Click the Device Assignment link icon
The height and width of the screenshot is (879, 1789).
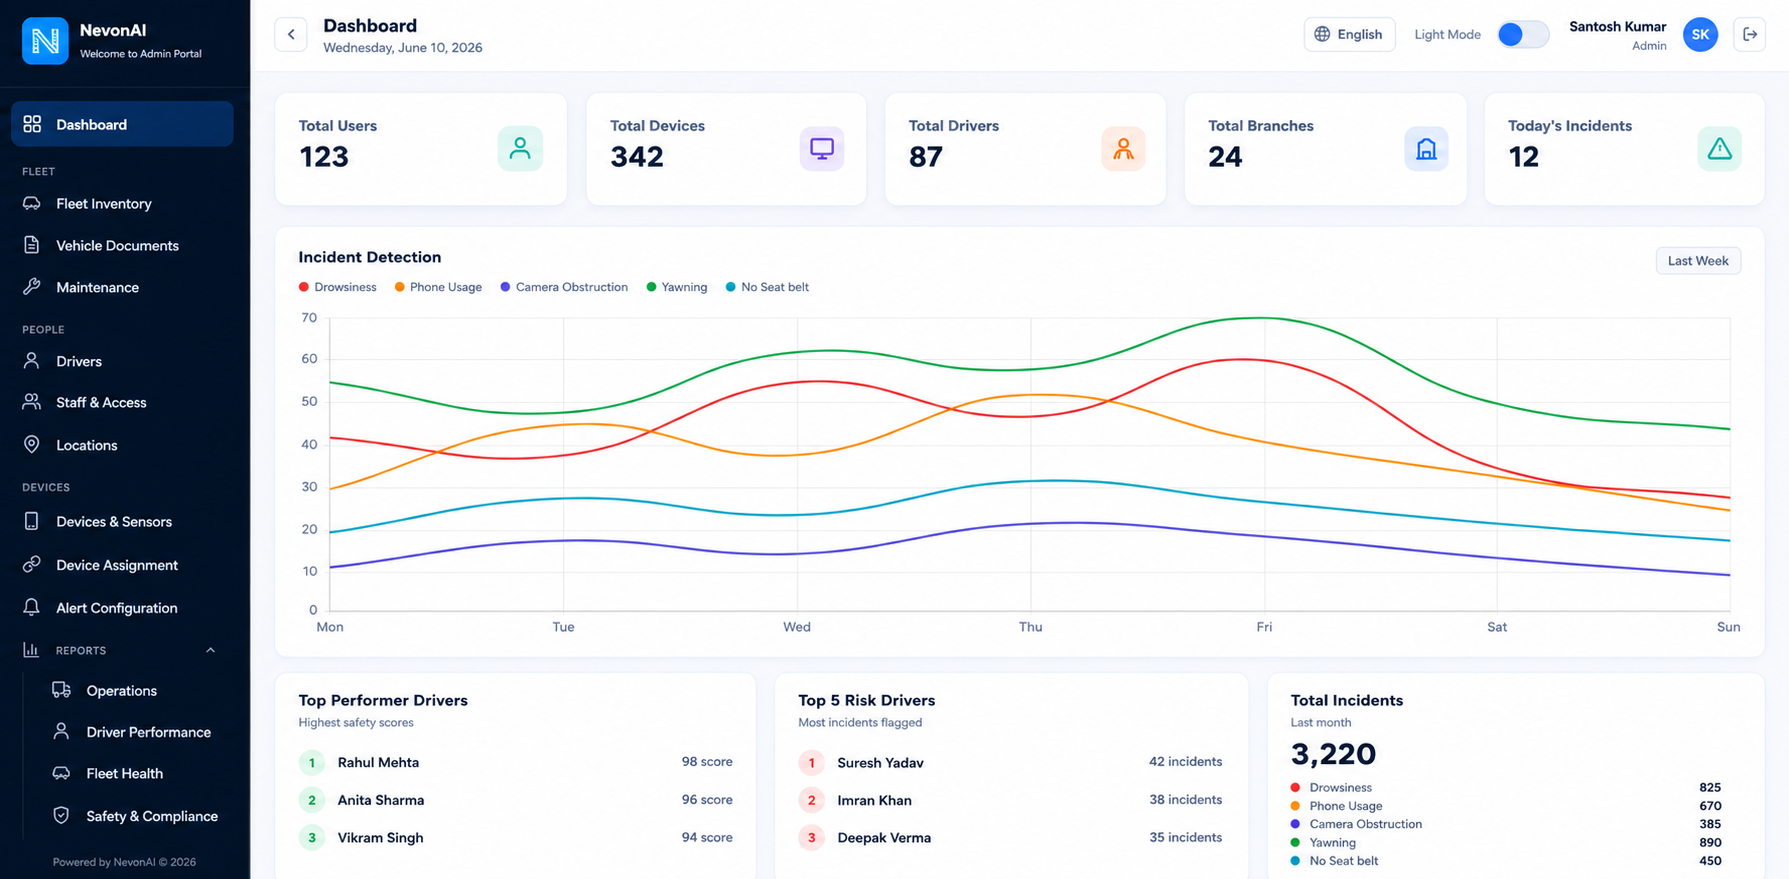tap(32, 564)
